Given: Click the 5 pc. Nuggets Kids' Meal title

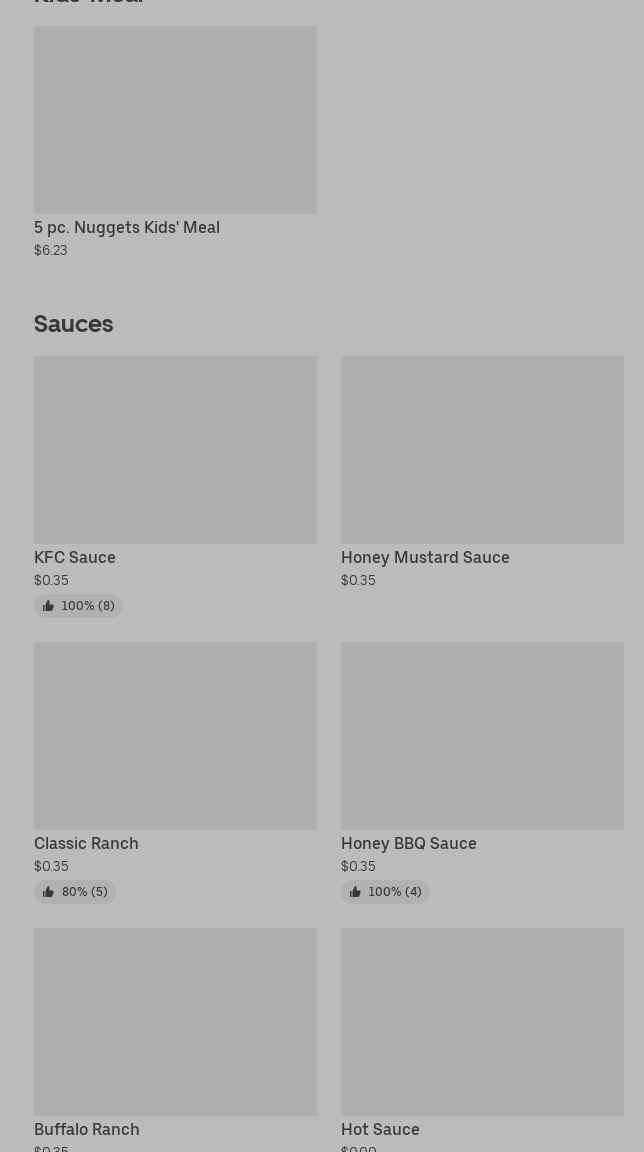Looking at the screenshot, I should tap(127, 228).
